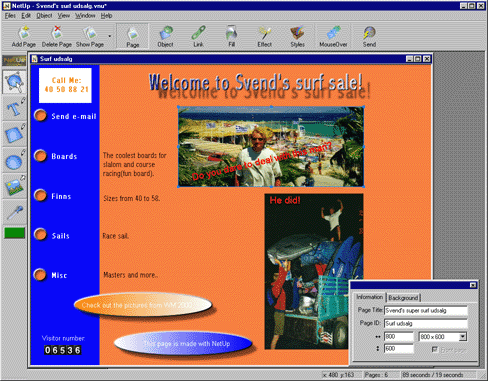Click the Add Page toolbar icon

24,36
